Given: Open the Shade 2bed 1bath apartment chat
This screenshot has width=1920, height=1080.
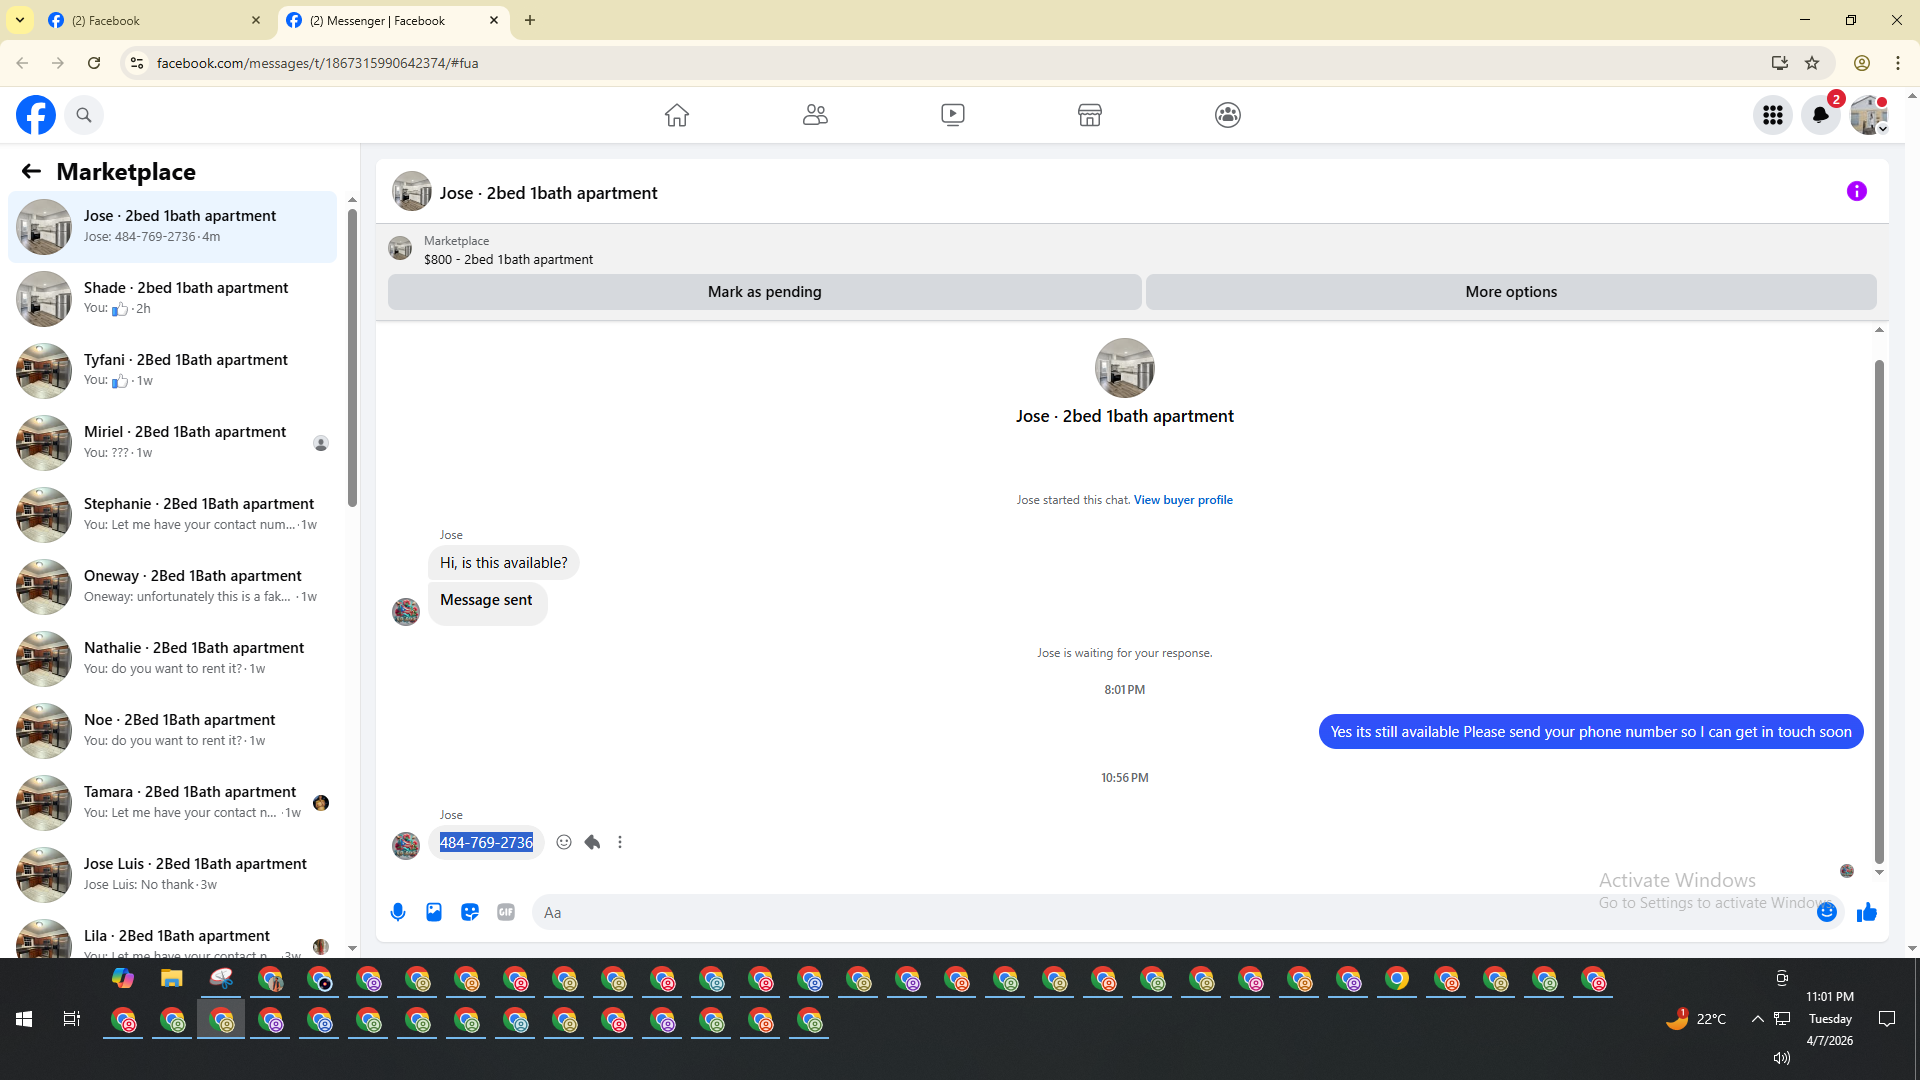Looking at the screenshot, I should (x=172, y=299).
